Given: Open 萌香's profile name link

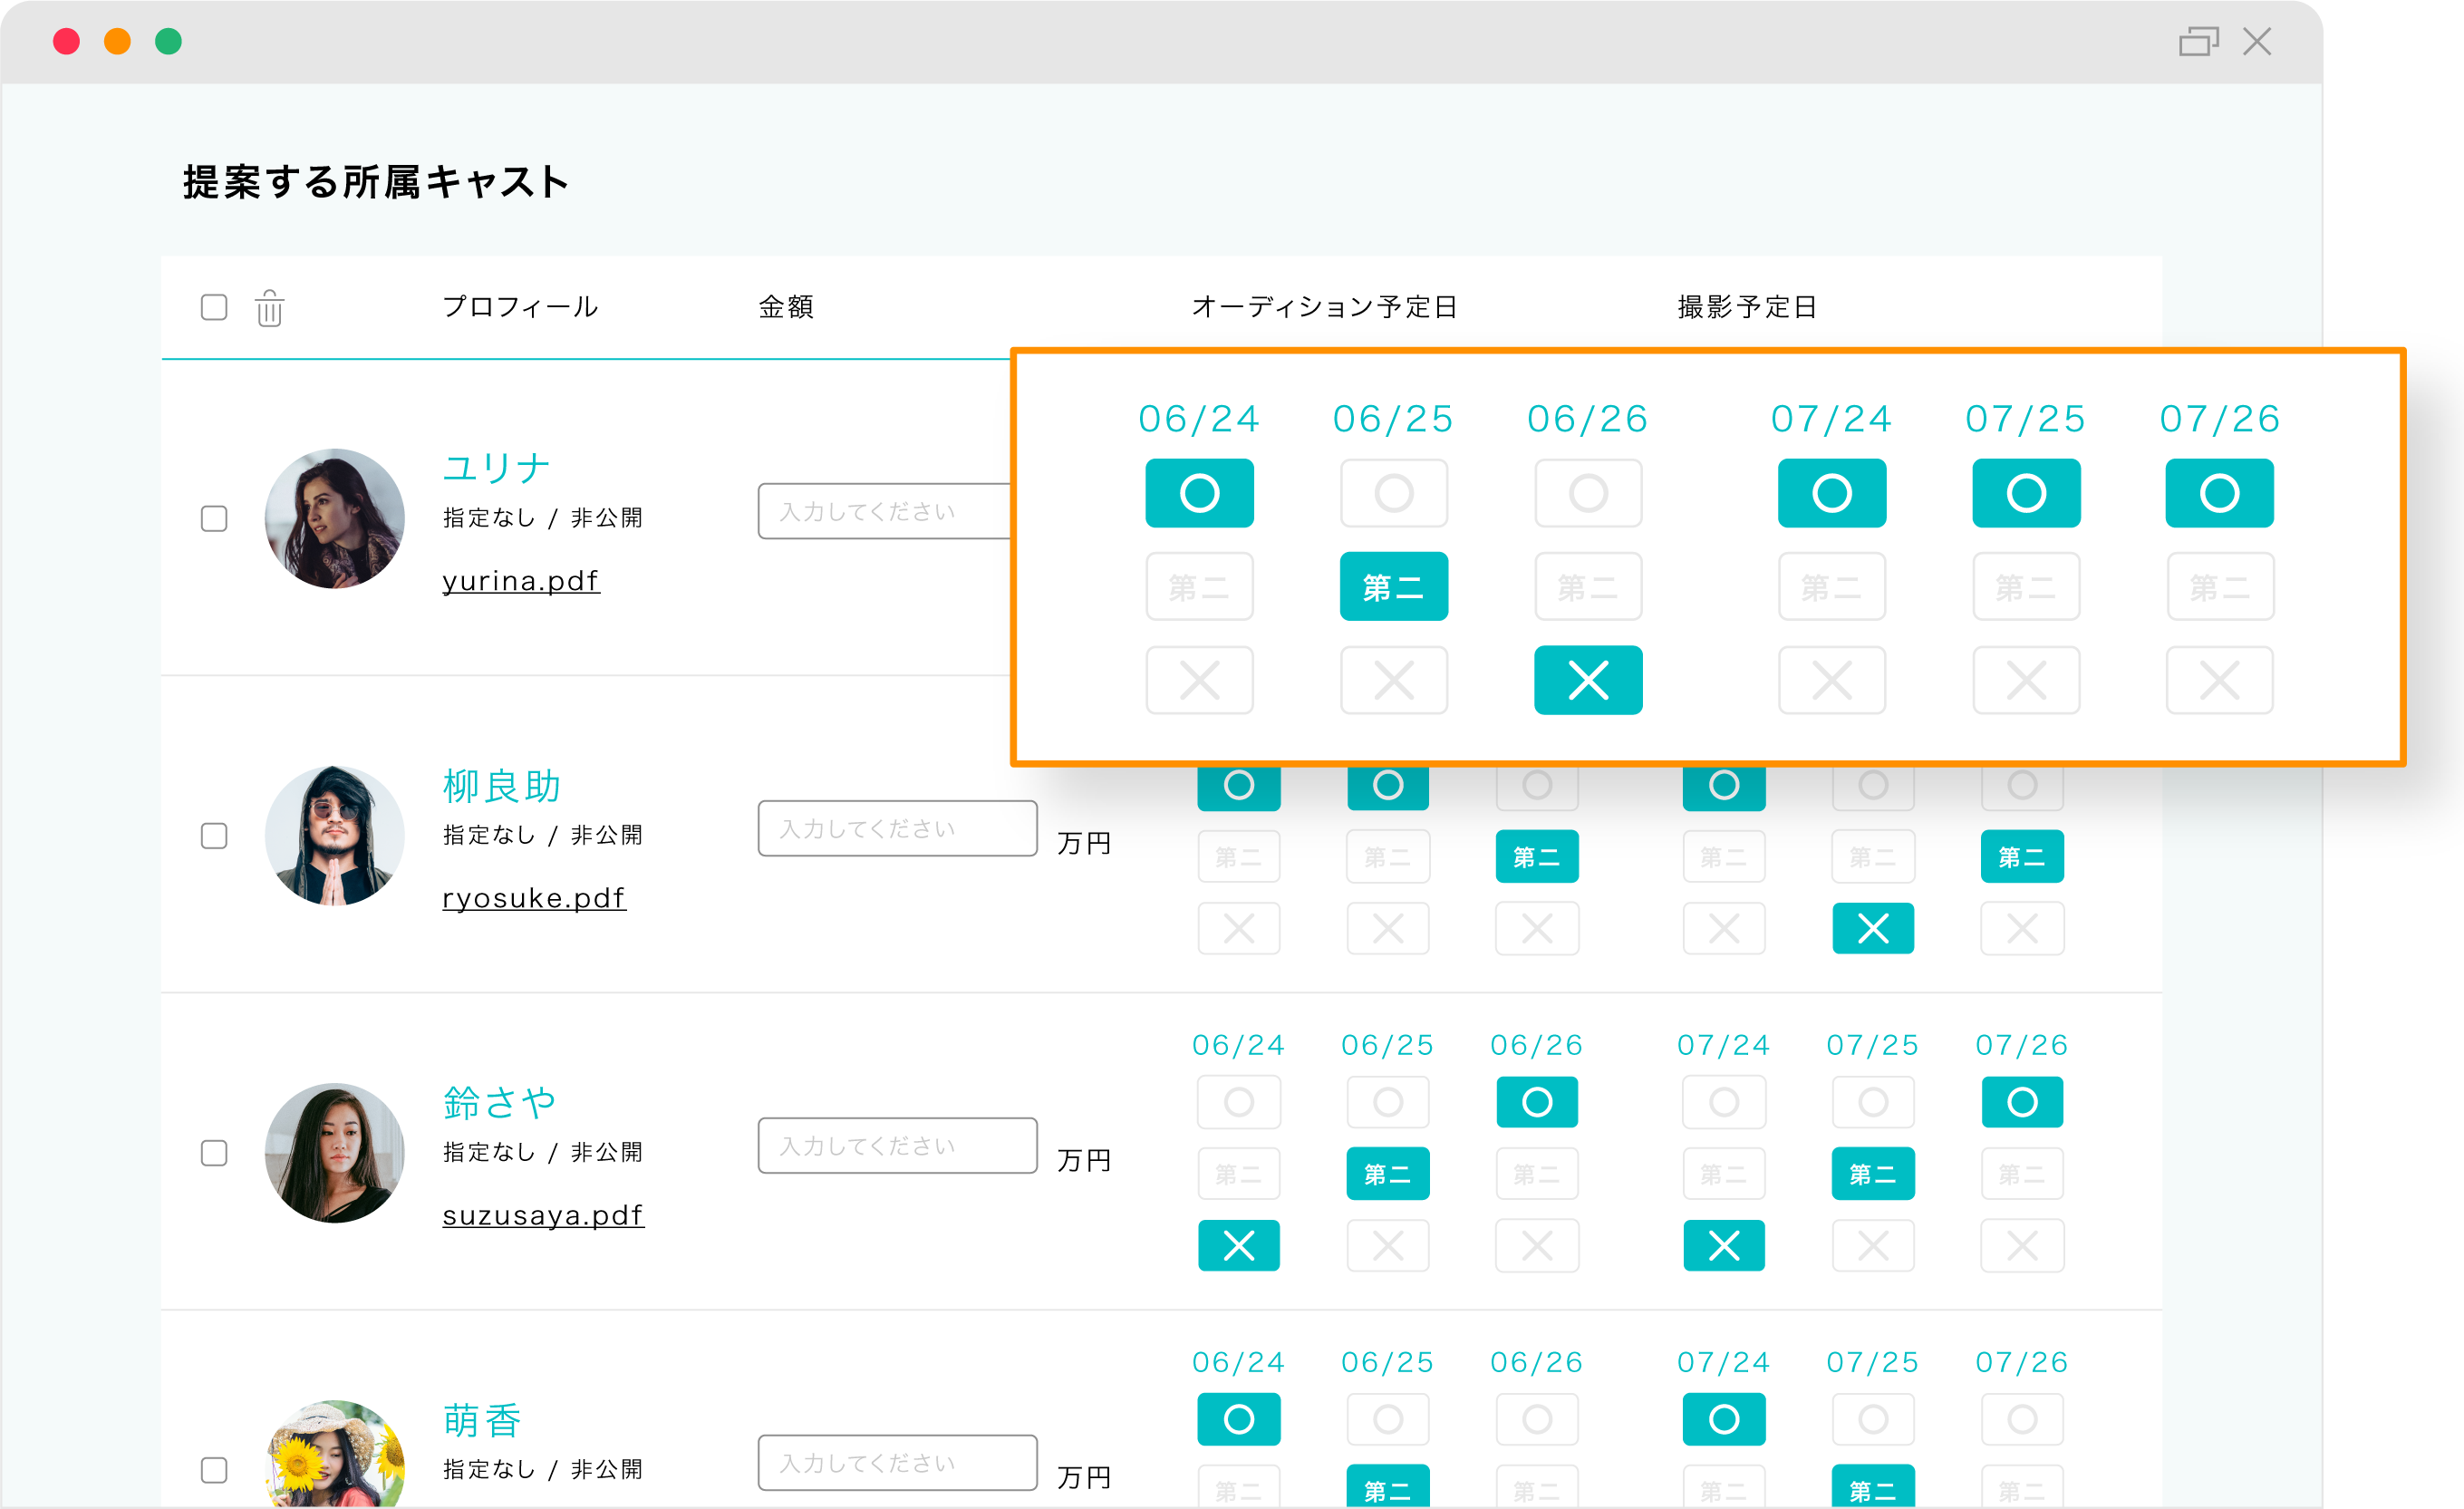Looking at the screenshot, I should click(x=482, y=1420).
